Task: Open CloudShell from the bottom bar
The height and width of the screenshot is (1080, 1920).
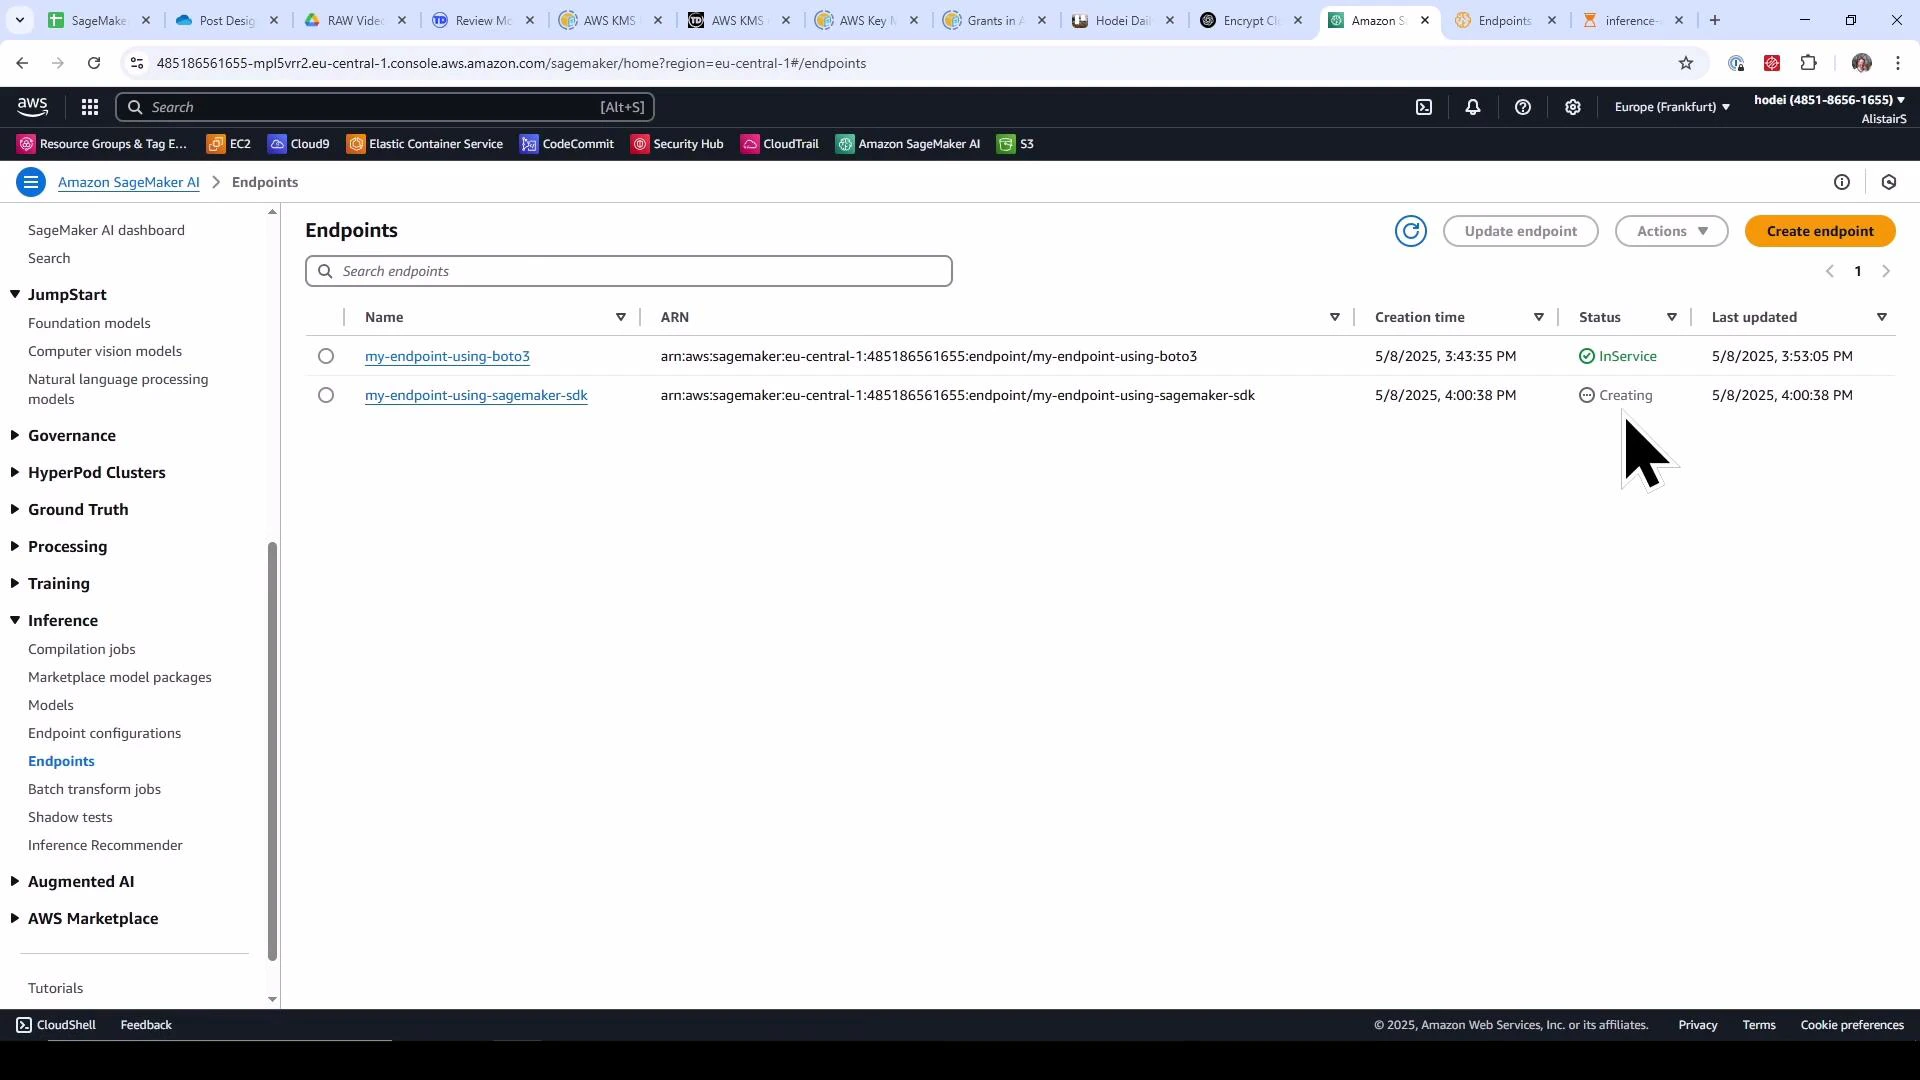Action: 55,1024
